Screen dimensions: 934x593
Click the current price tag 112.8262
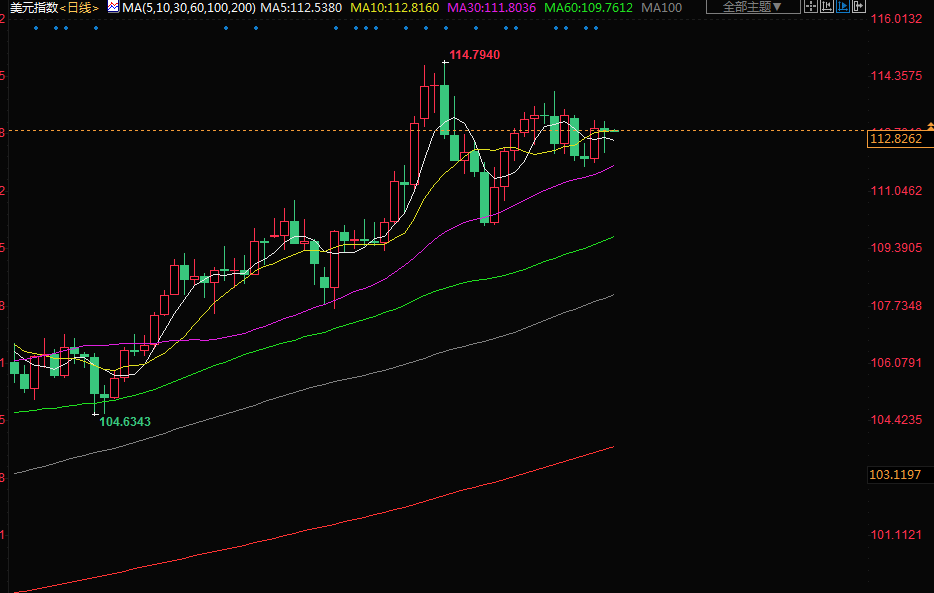click(x=895, y=139)
